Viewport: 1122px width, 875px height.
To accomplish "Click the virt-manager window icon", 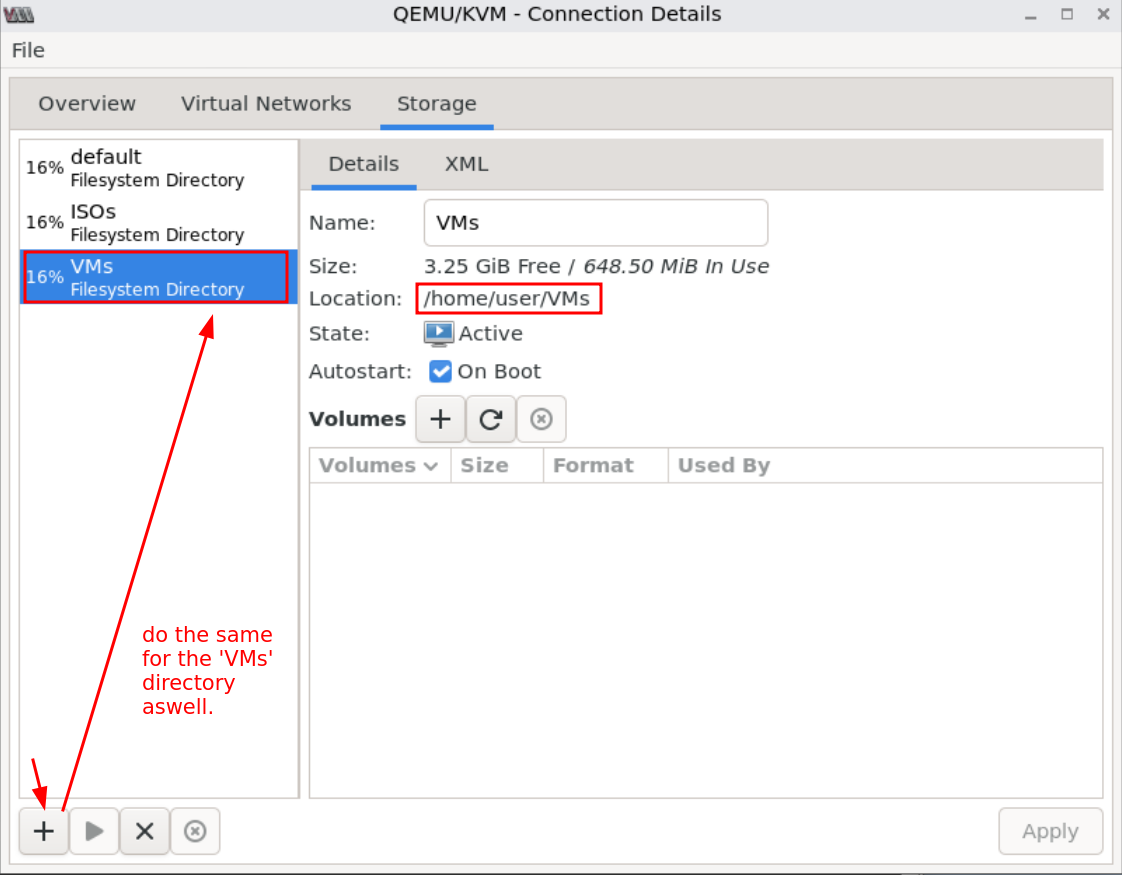I will (19, 14).
